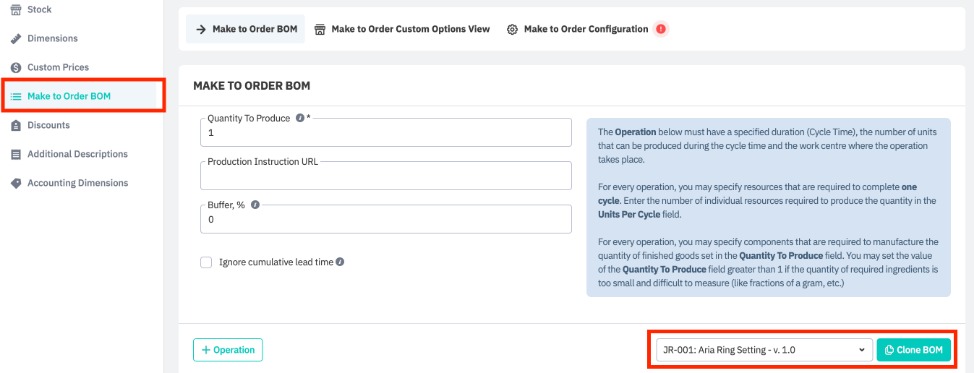974x373 pixels.
Task: Open the Make to Order Configuration tab
Action: point(578,29)
